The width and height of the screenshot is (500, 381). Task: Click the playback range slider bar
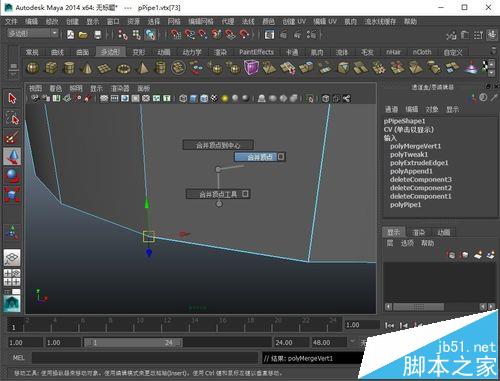133,342
